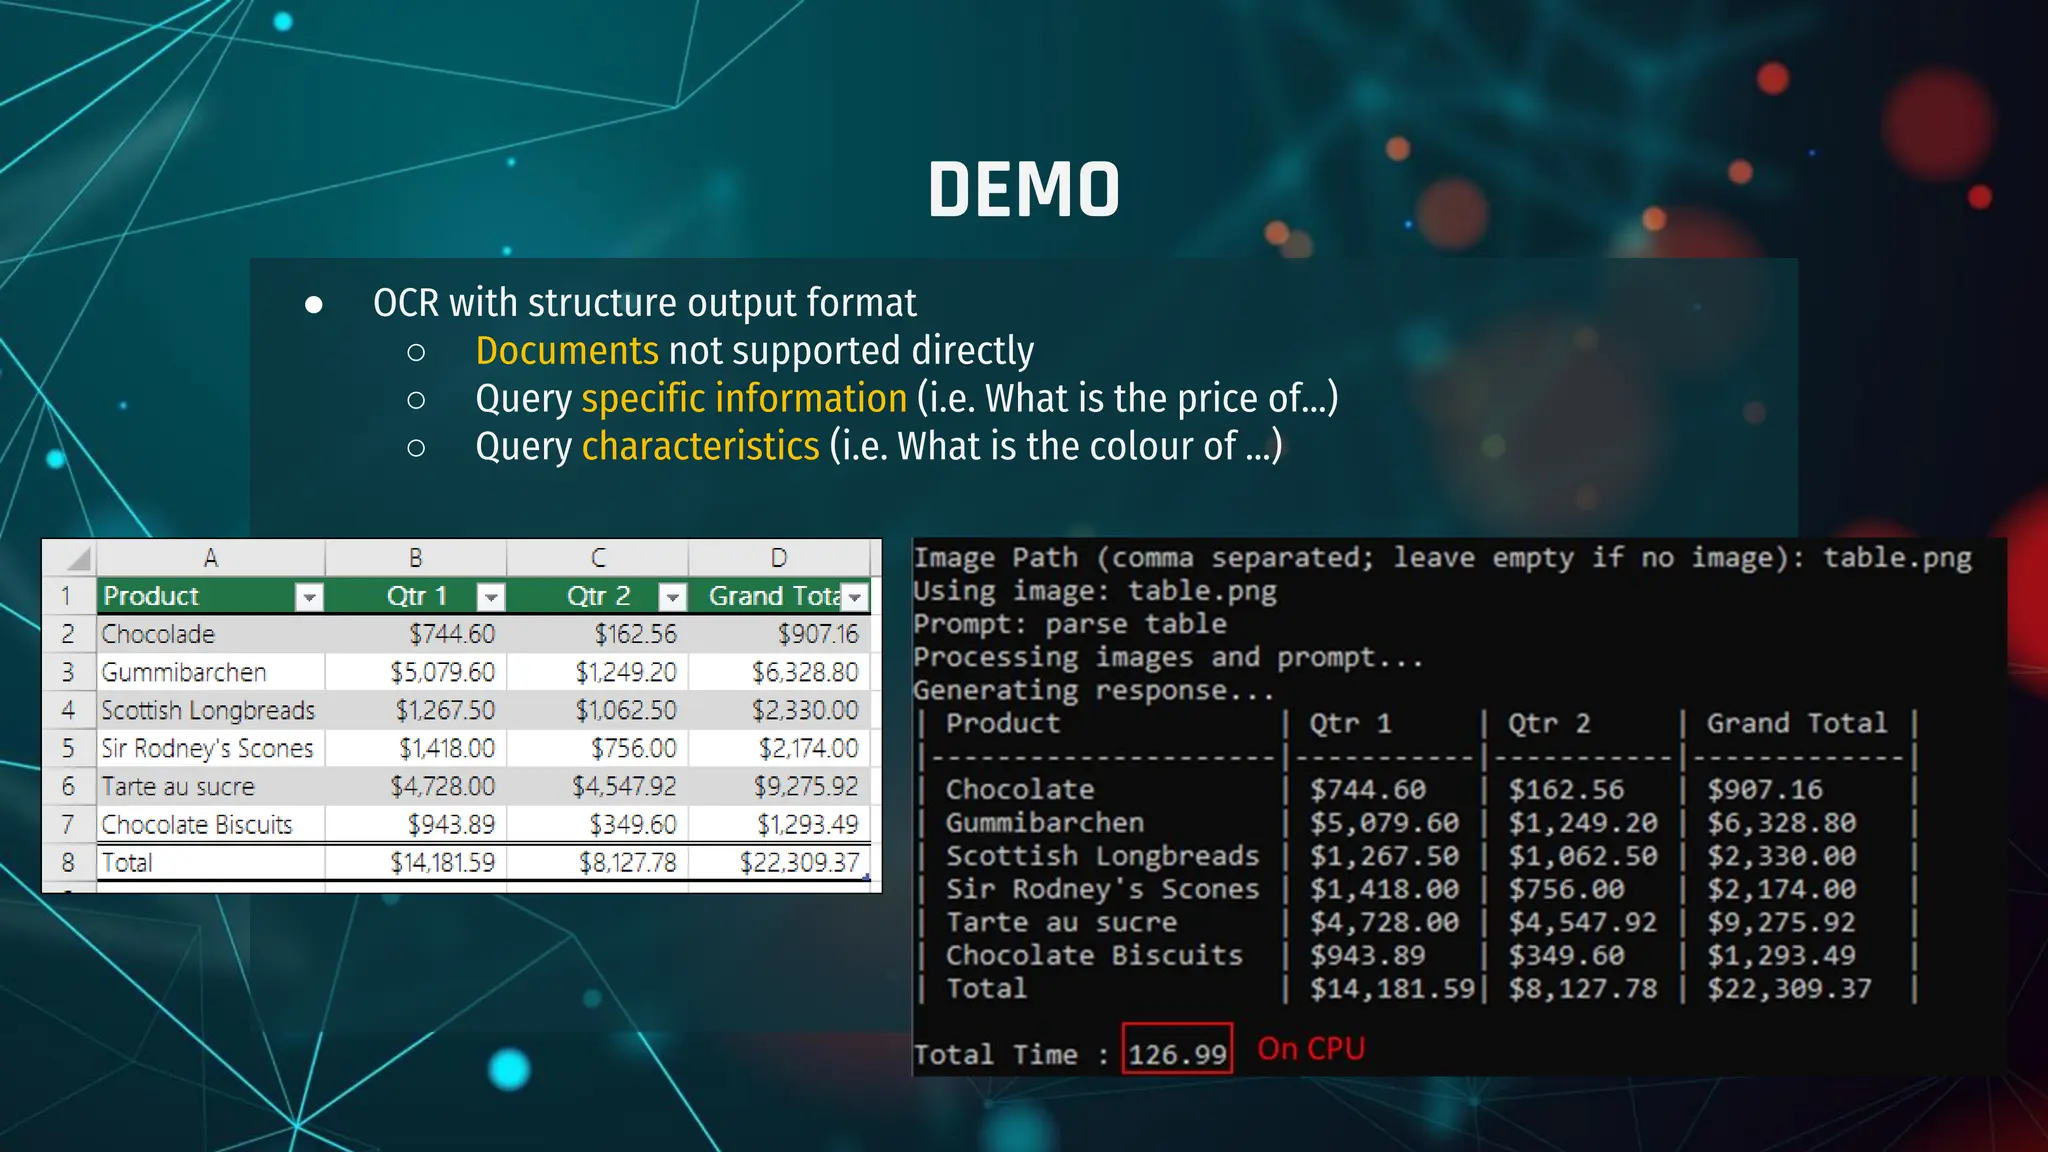
Task: Click the Chocolate Biscuits spreadsheet cell
Action: click(x=211, y=824)
